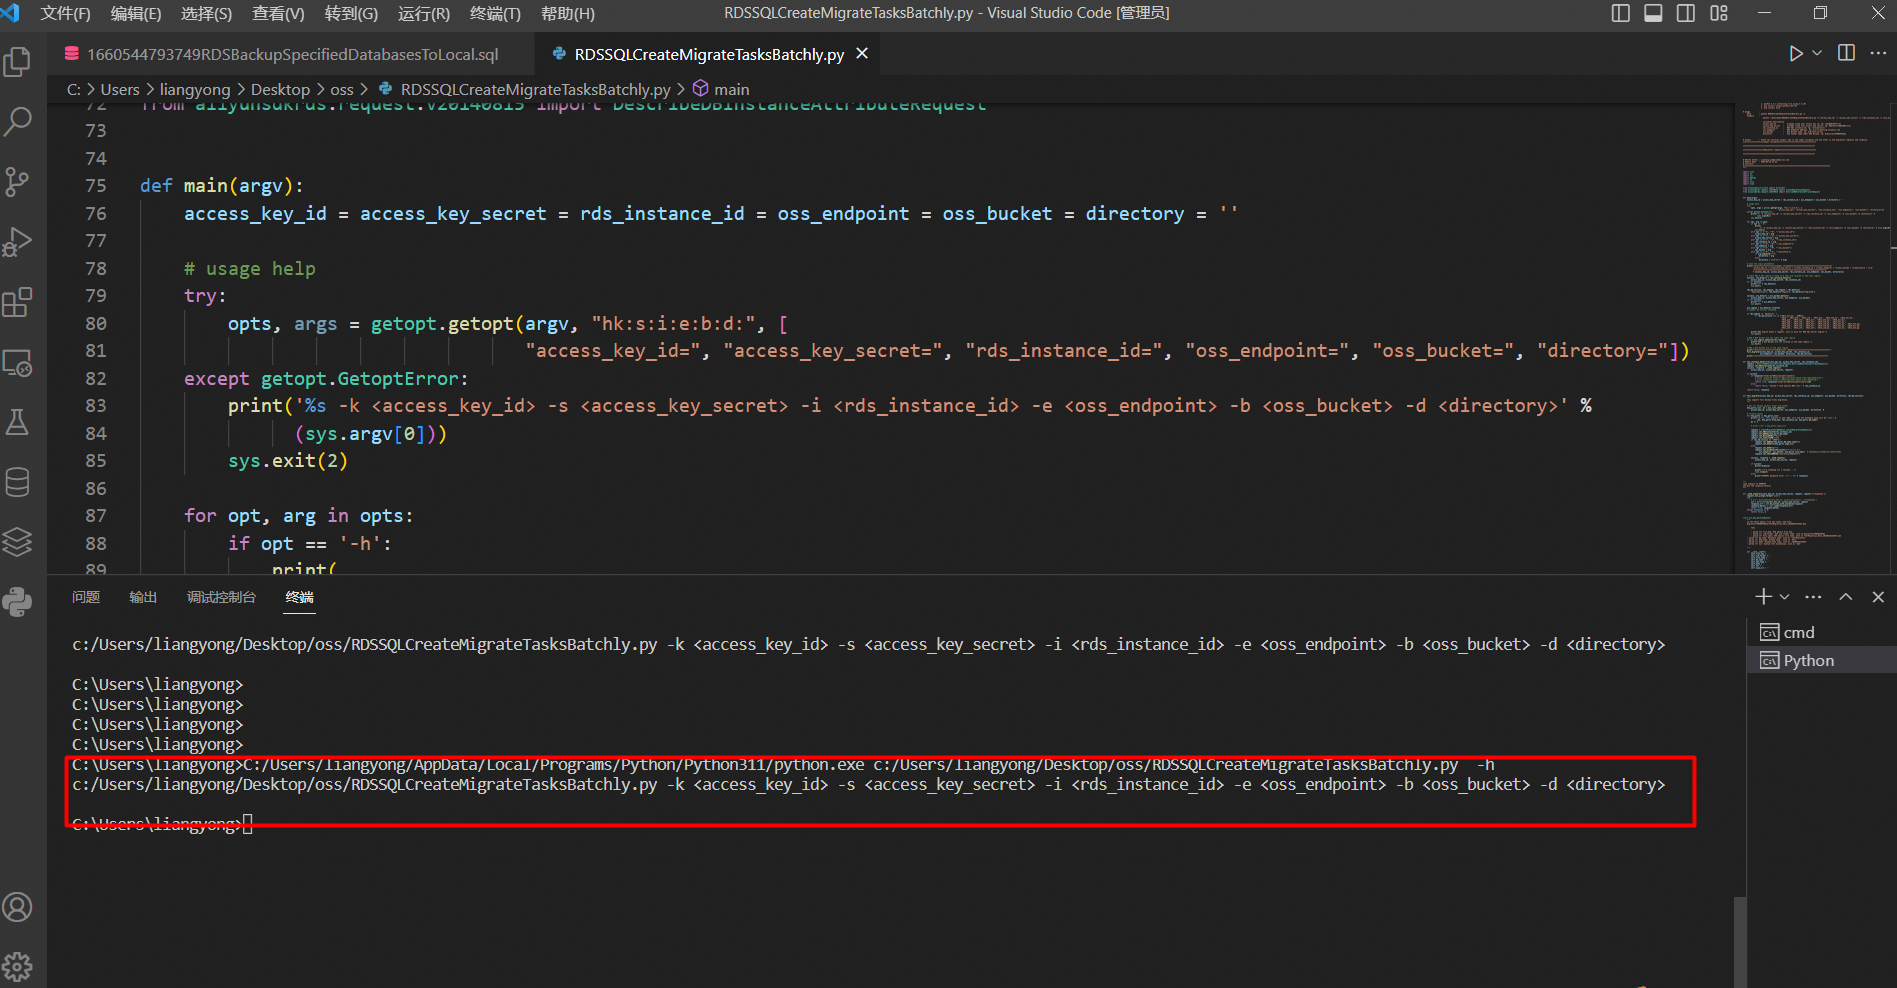The image size is (1897, 988).
Task: Click the 'except getopt.GetoptError:' line
Action: click(x=326, y=379)
